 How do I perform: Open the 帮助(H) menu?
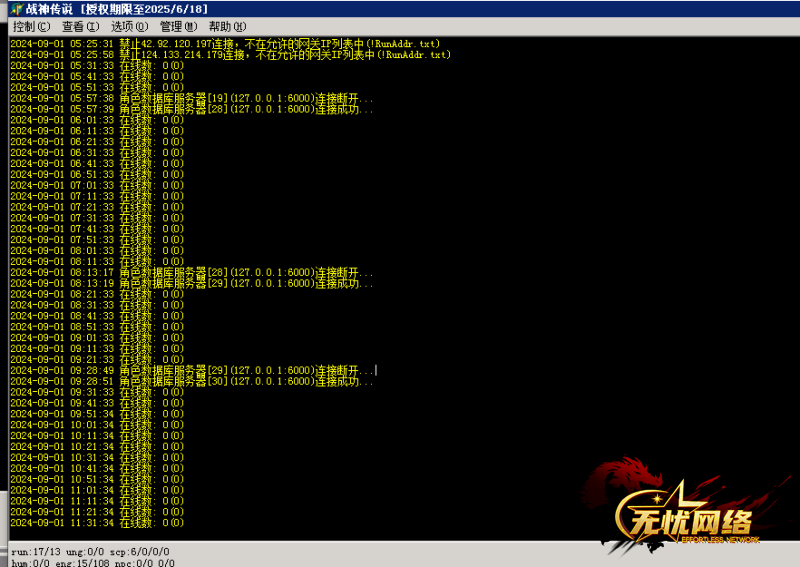coord(226,26)
